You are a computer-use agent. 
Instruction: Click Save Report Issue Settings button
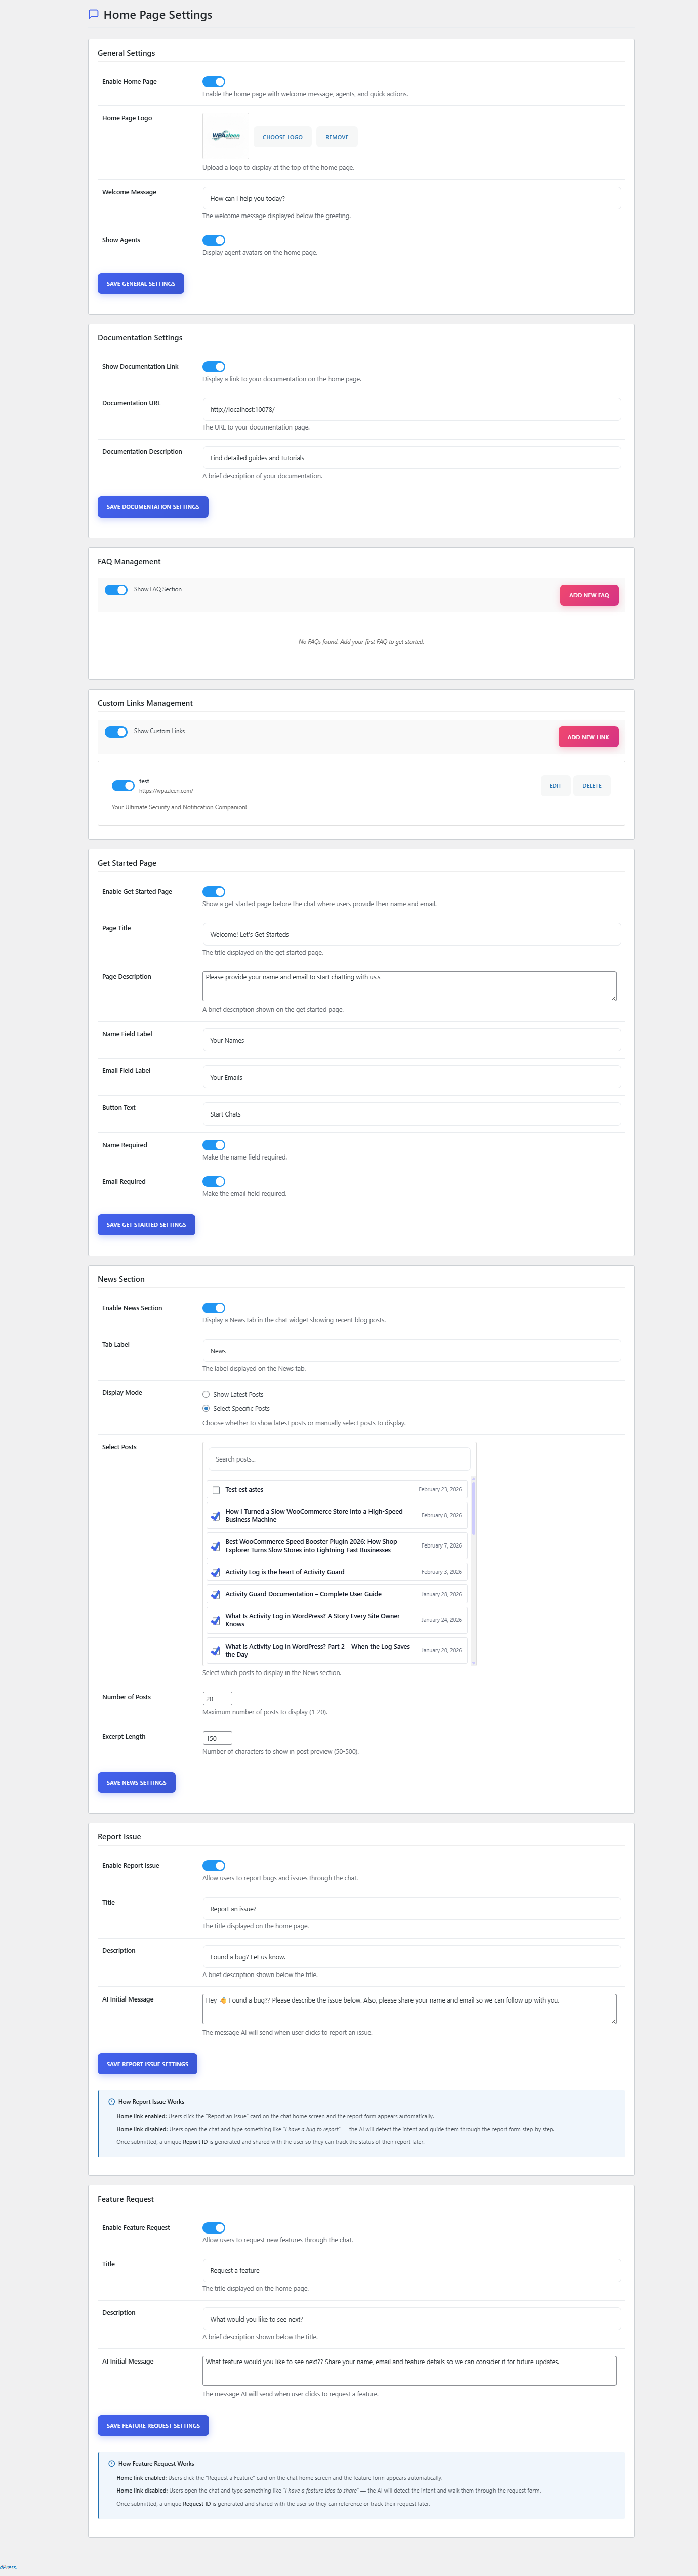point(147,2064)
